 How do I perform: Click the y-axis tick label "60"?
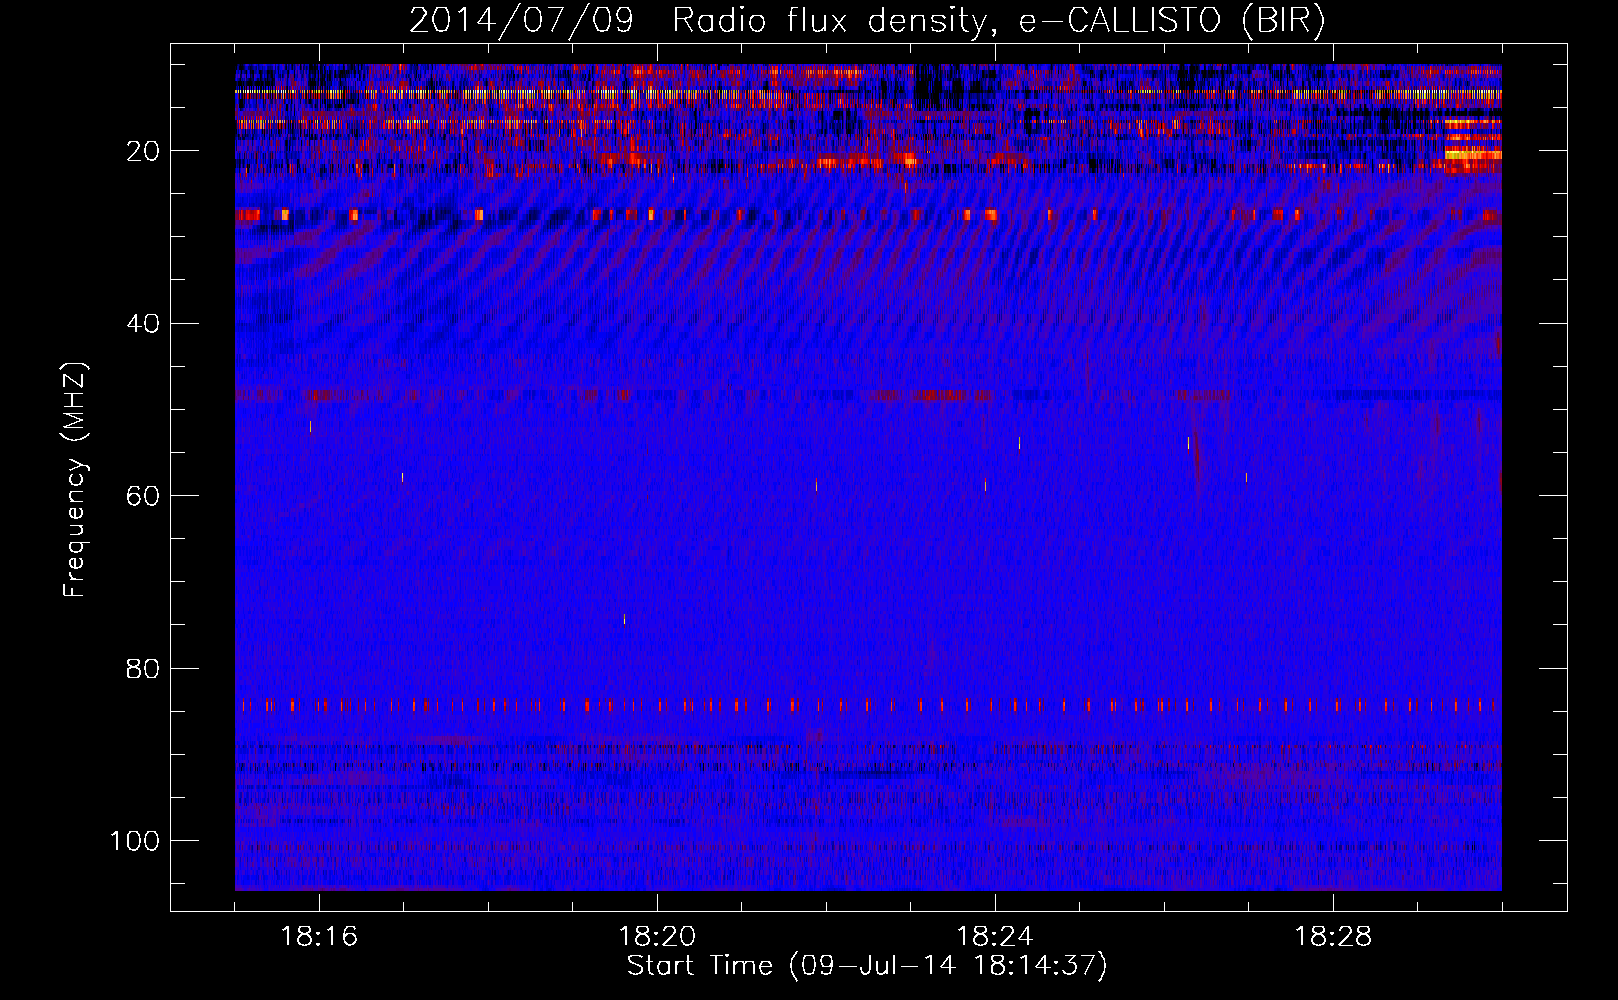143,496
